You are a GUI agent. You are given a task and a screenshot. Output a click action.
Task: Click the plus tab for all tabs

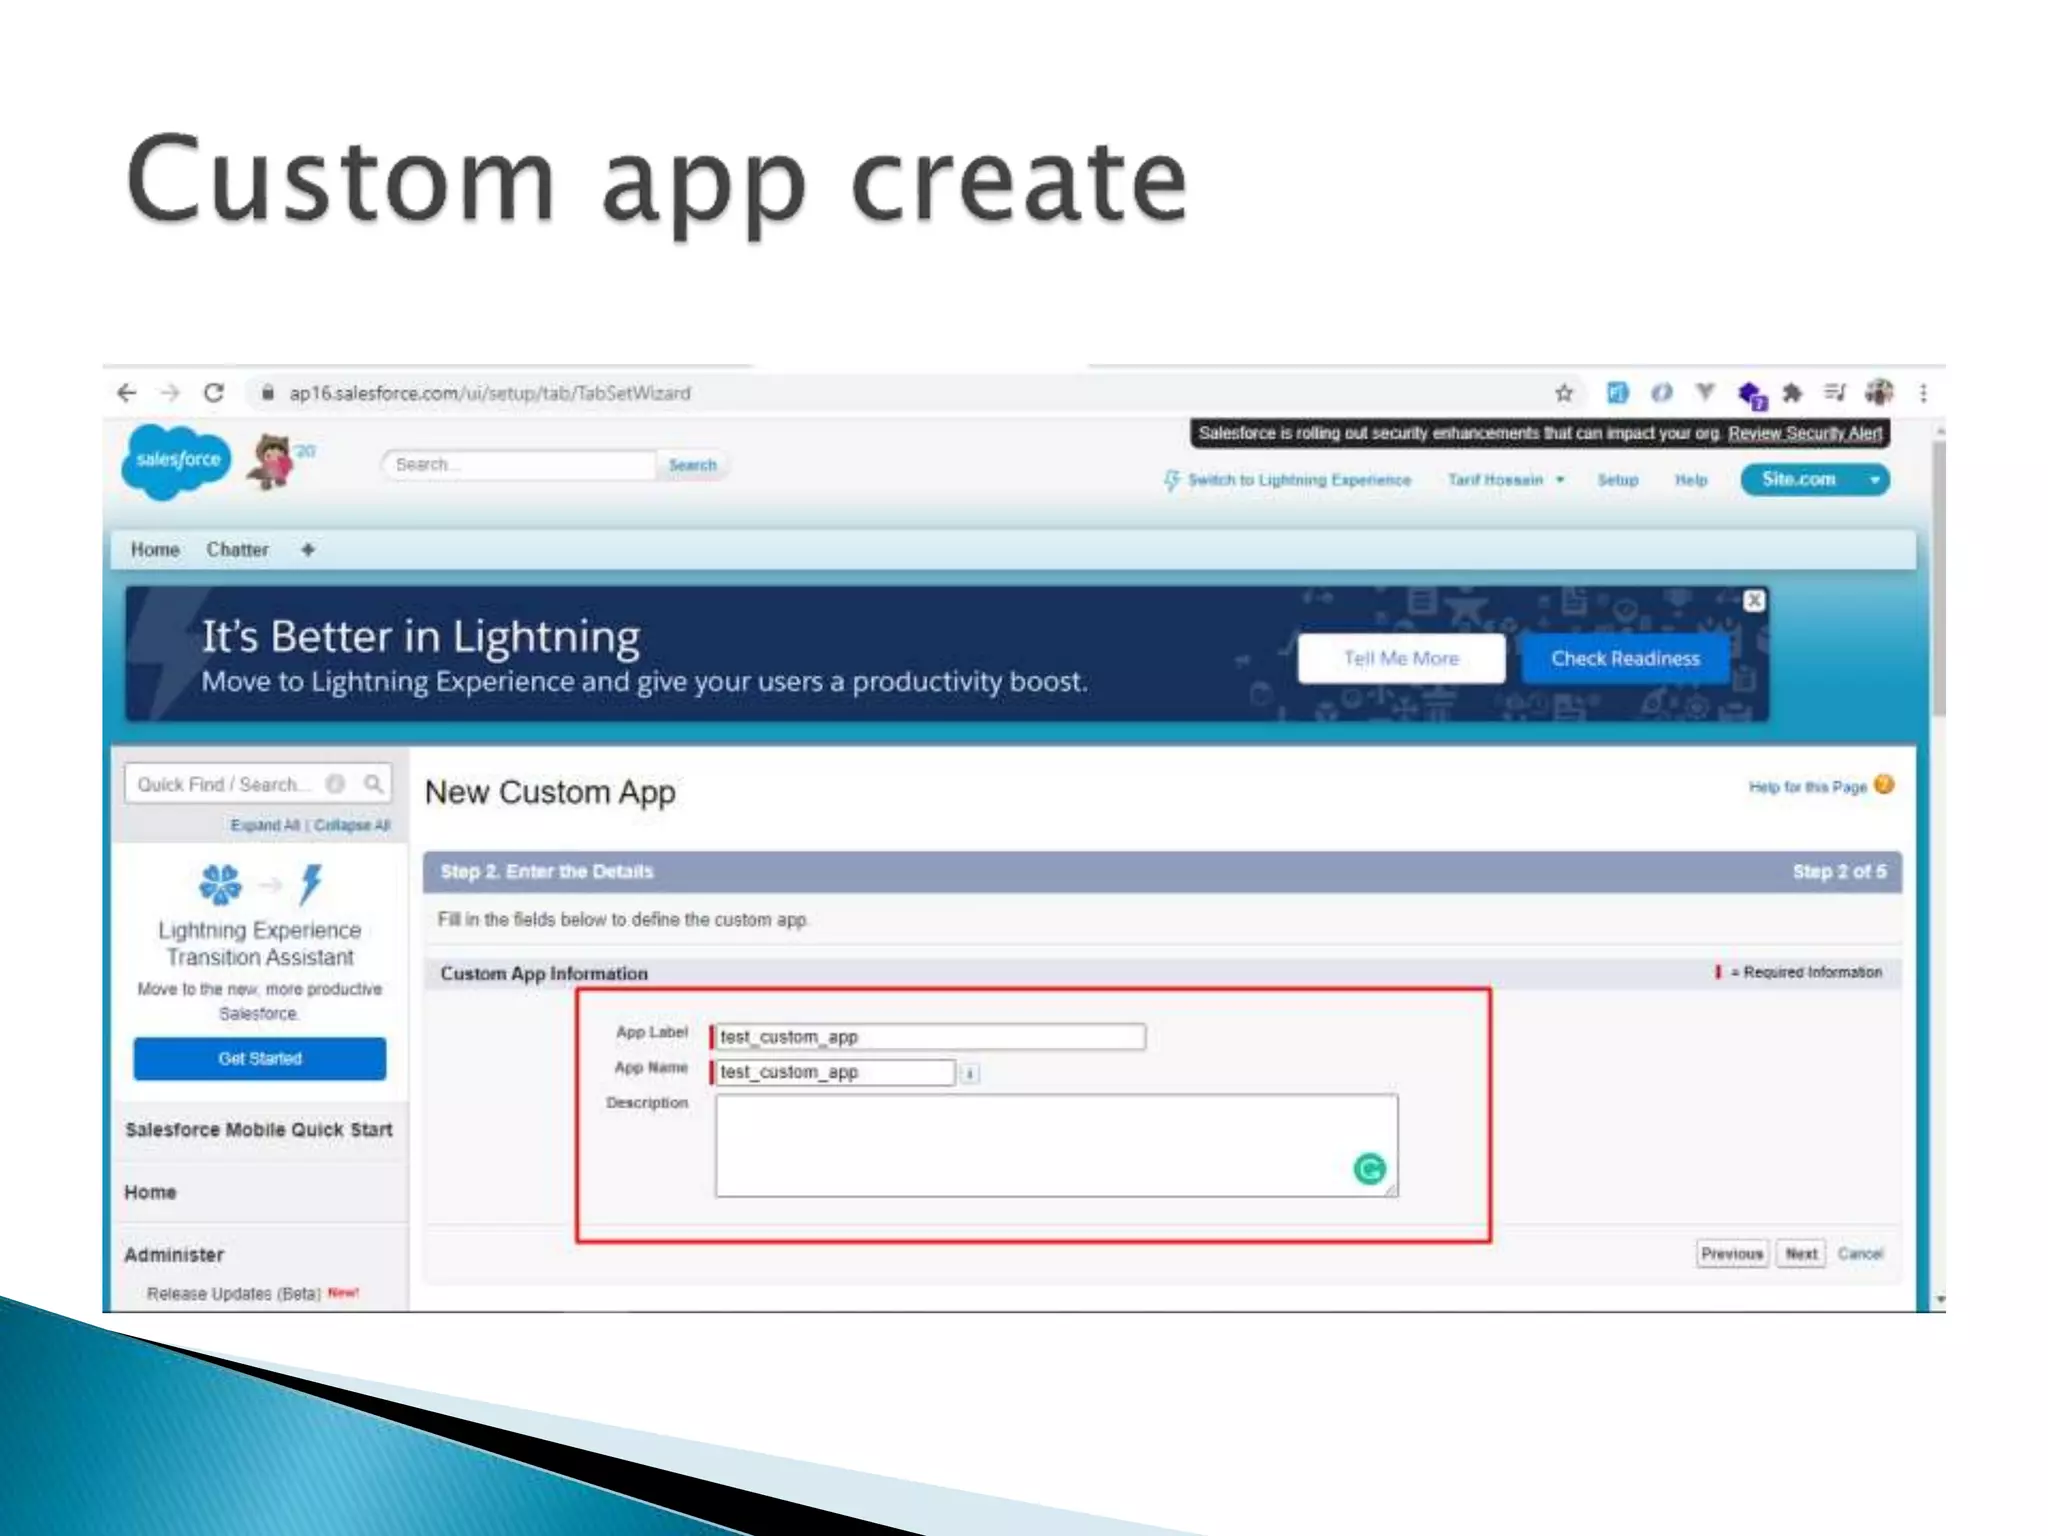tap(308, 550)
